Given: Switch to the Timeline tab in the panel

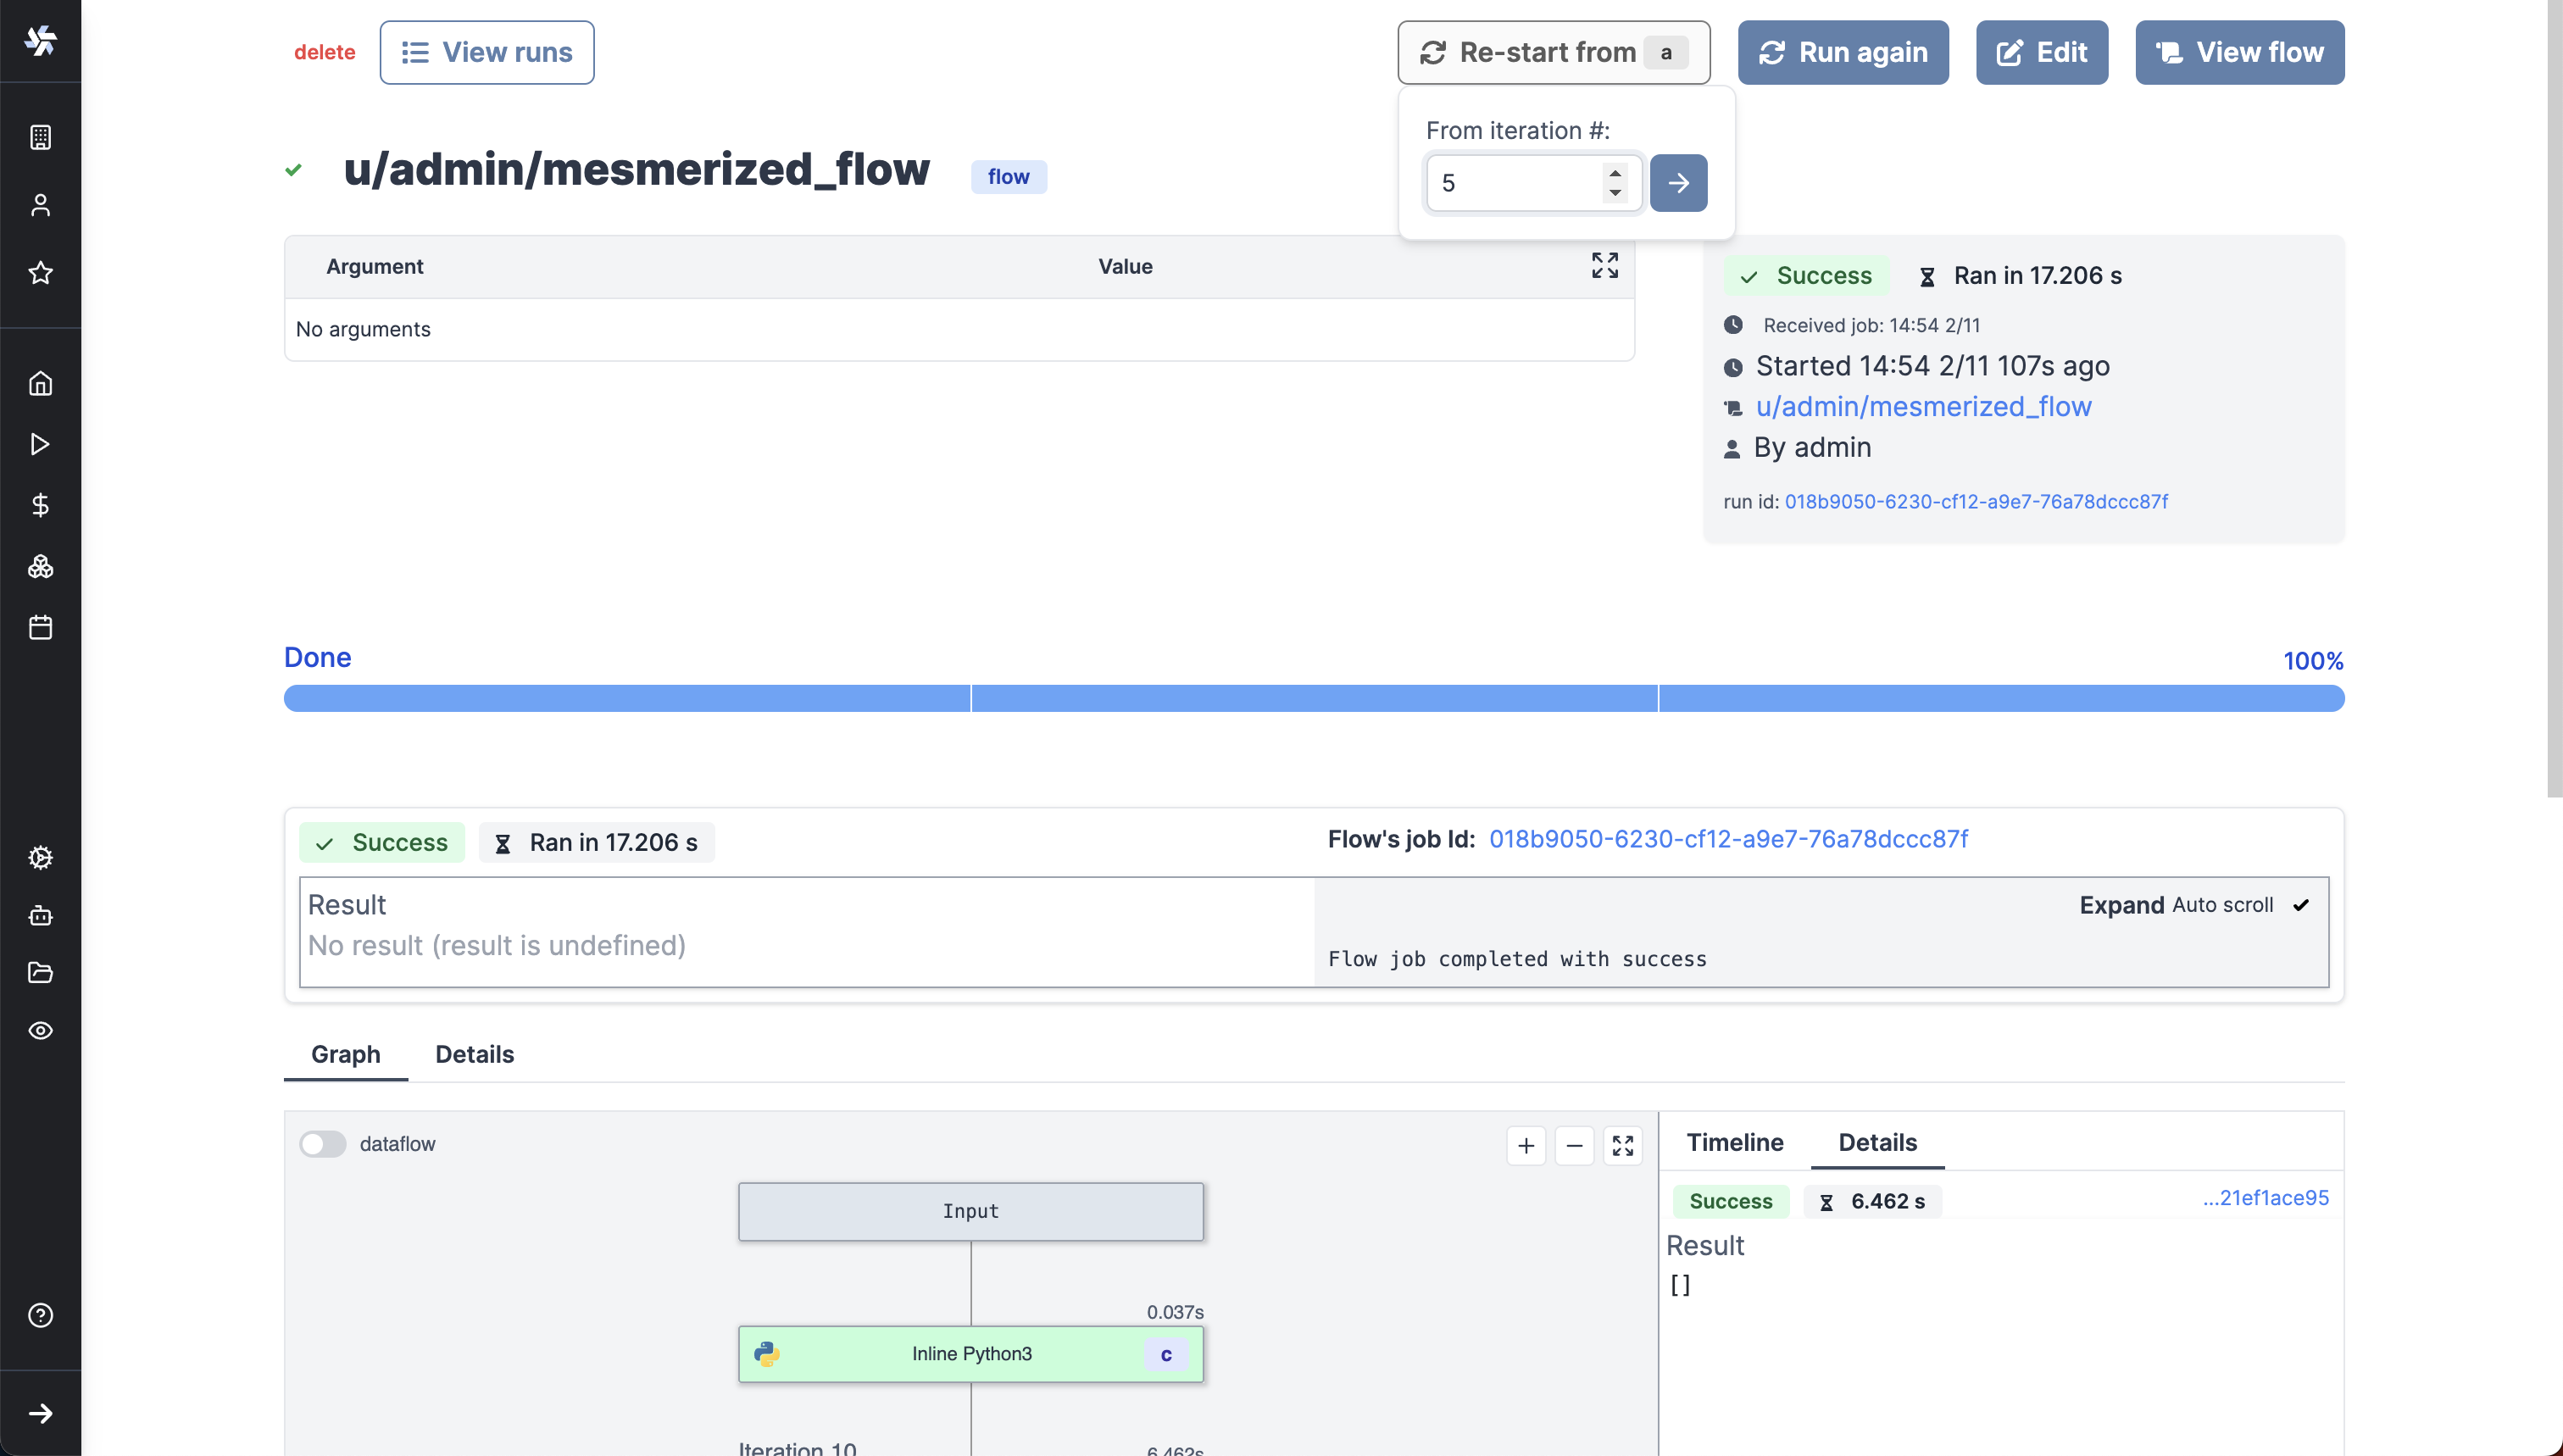Looking at the screenshot, I should [x=1734, y=1142].
